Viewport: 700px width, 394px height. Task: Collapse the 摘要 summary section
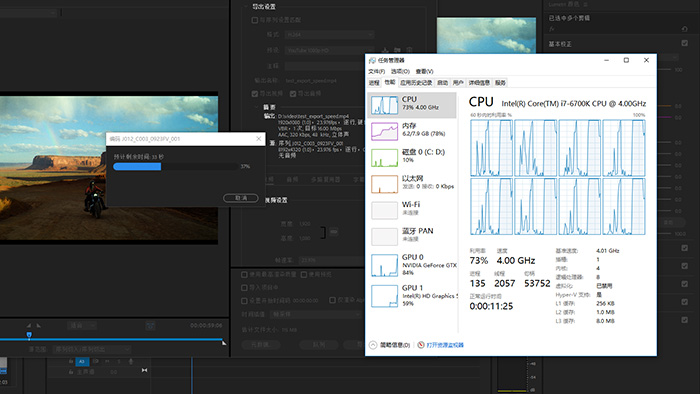coord(257,107)
